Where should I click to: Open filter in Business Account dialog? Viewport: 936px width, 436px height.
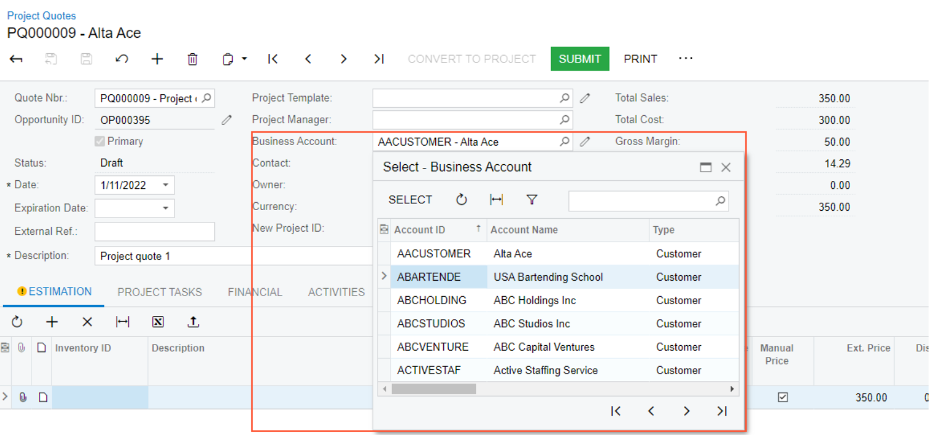point(532,200)
